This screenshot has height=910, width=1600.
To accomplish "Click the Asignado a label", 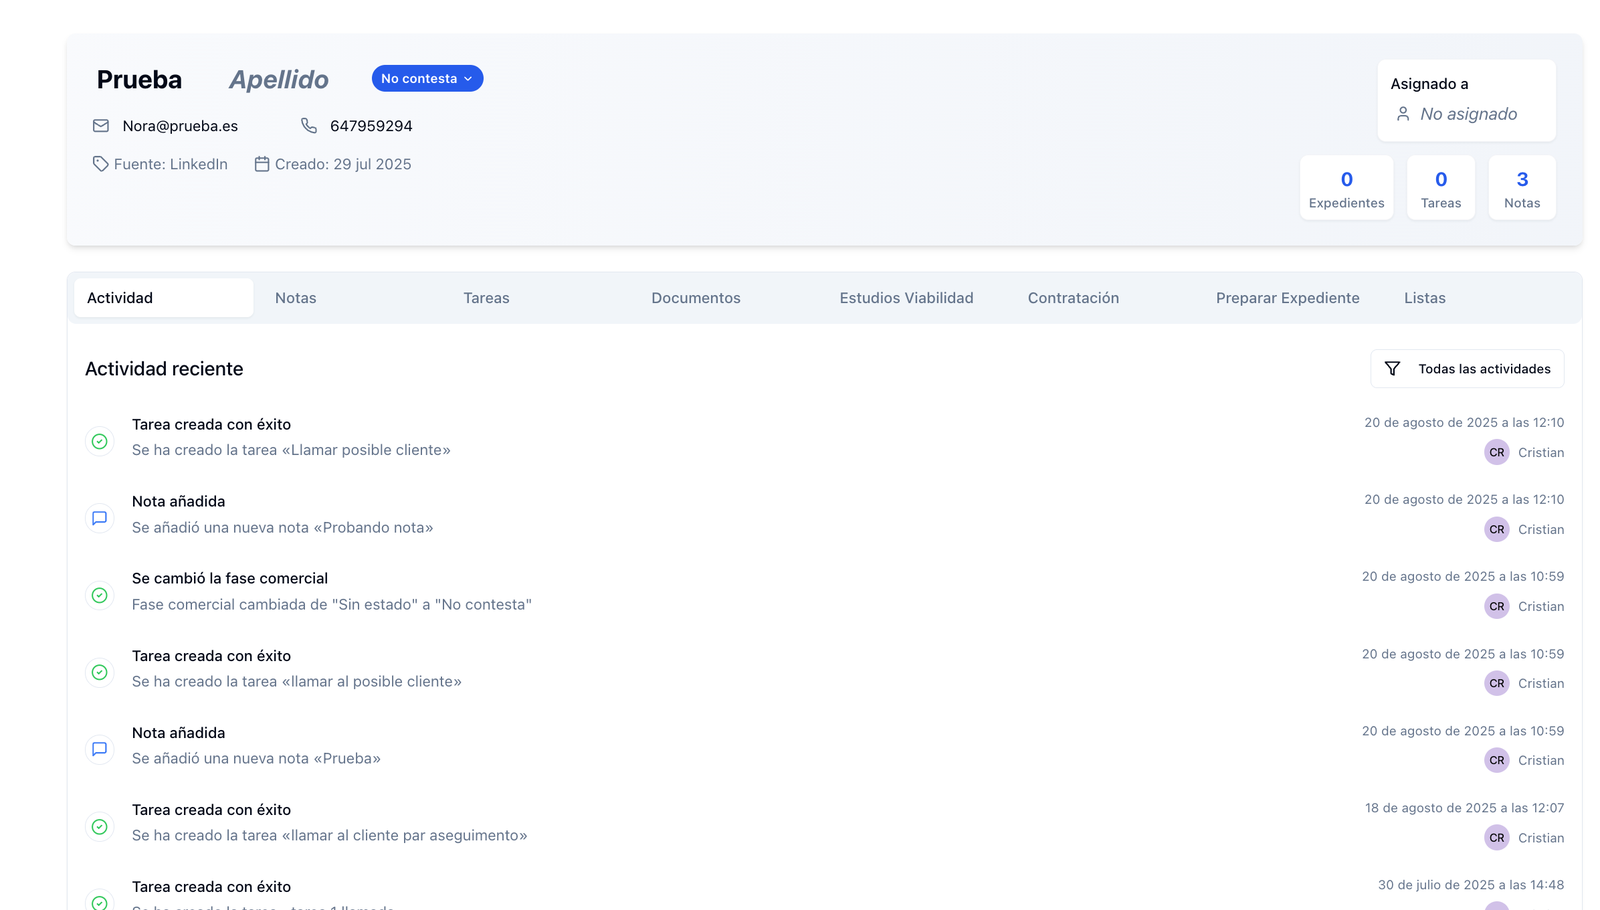I will [1429, 84].
